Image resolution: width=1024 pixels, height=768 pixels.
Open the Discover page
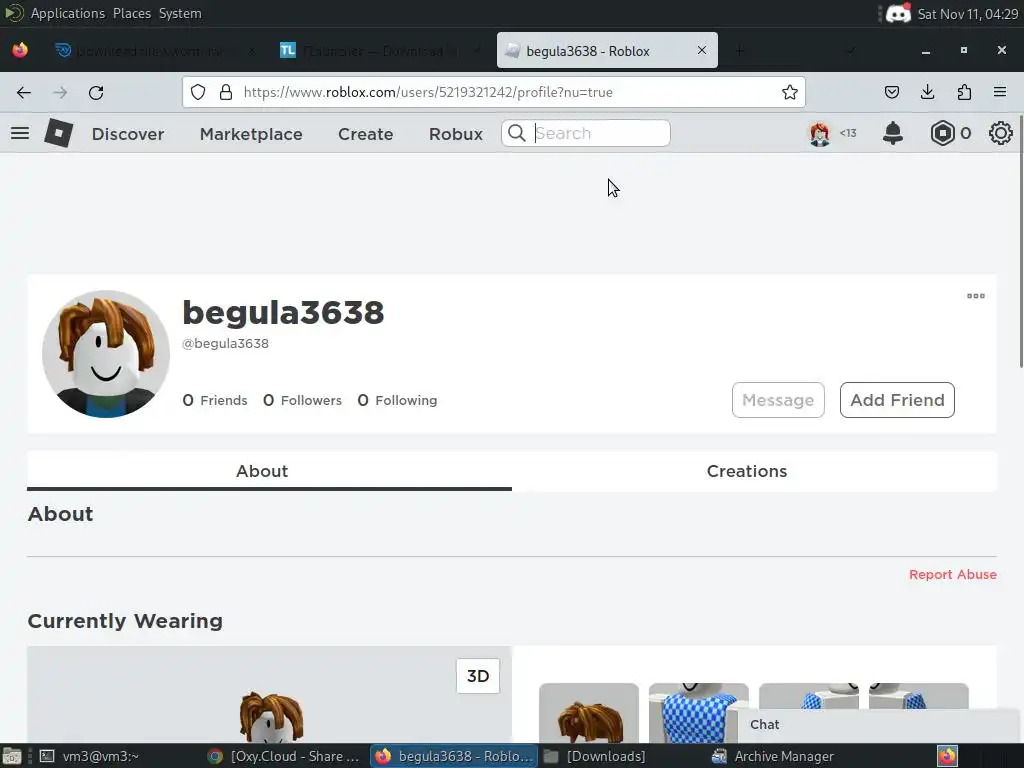(x=128, y=134)
